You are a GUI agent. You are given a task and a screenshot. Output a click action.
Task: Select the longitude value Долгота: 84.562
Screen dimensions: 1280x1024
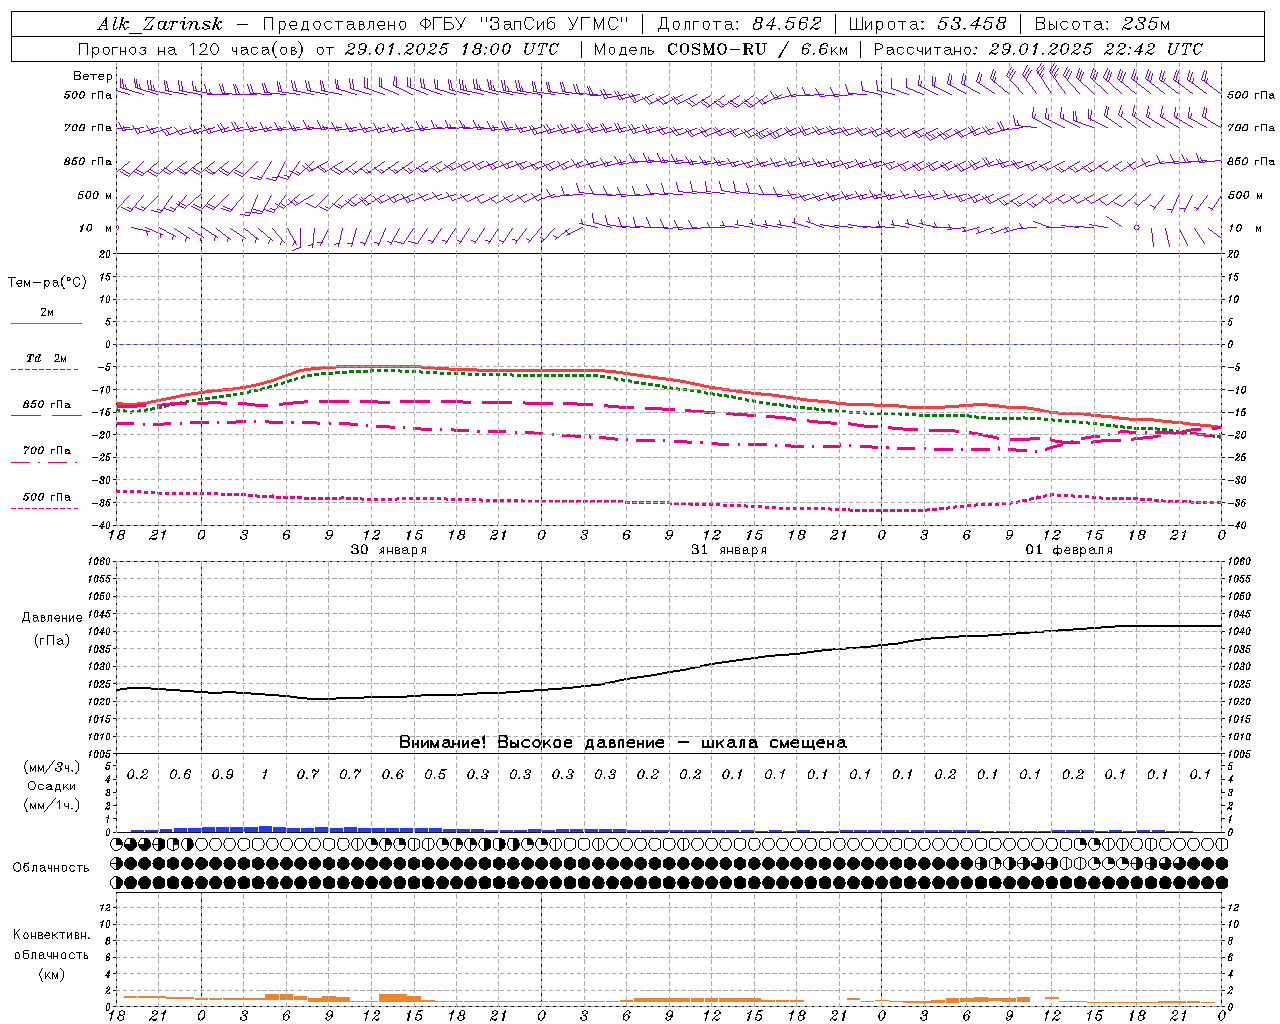click(x=739, y=24)
